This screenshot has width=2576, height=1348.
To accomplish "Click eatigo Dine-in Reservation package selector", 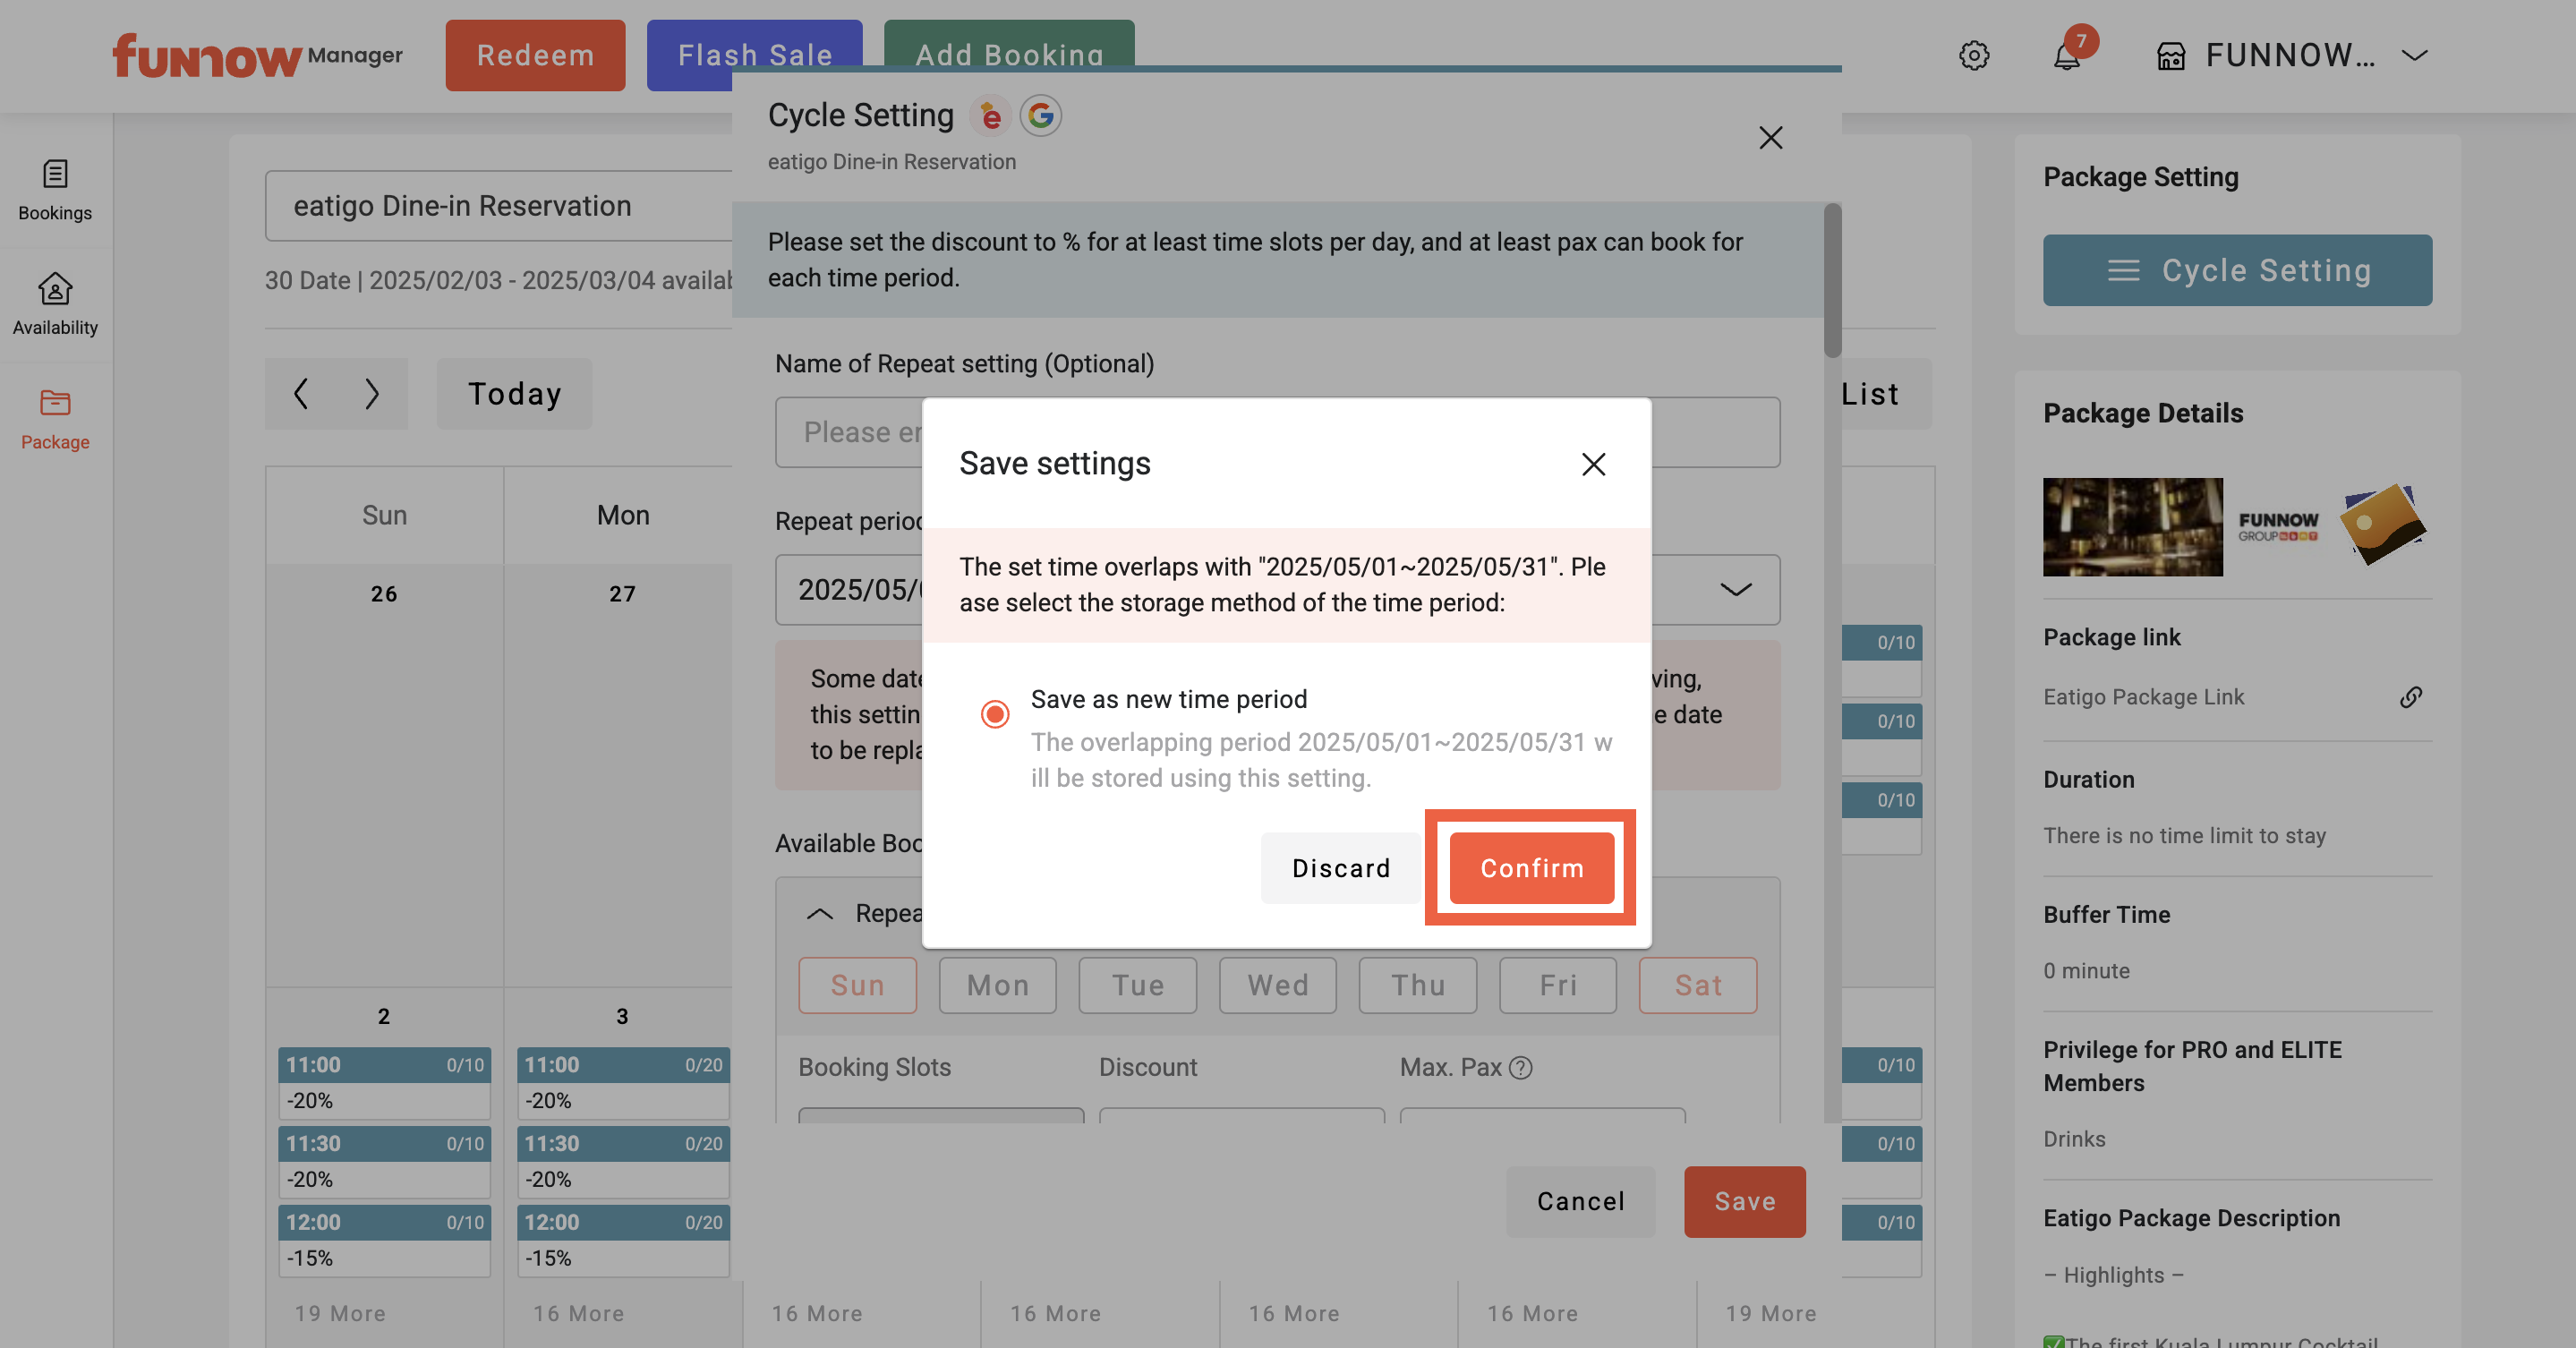I will click(x=499, y=206).
